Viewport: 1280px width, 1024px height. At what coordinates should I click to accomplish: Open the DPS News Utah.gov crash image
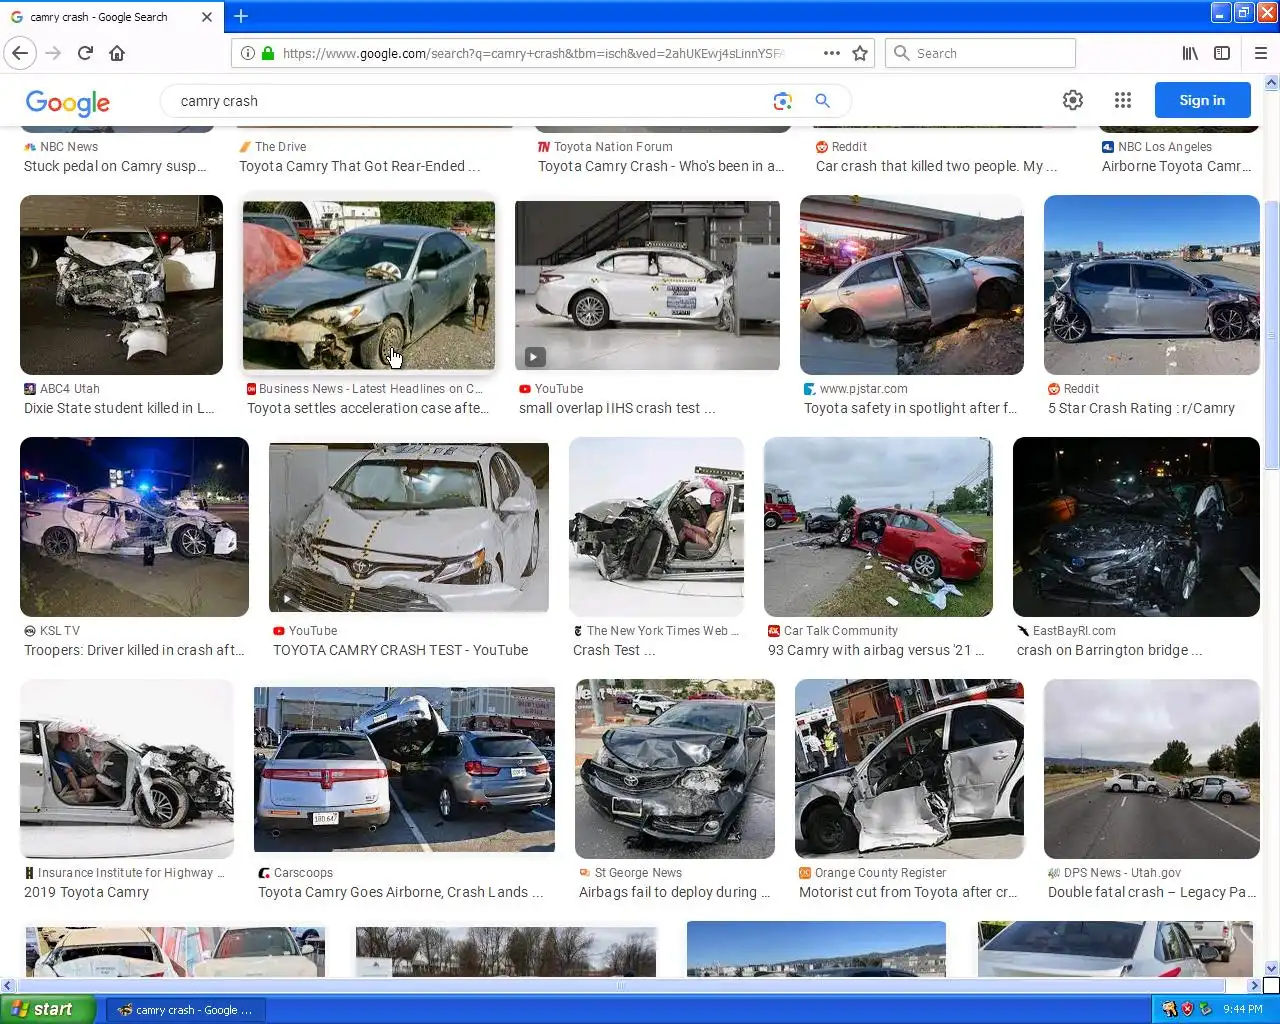(1152, 769)
